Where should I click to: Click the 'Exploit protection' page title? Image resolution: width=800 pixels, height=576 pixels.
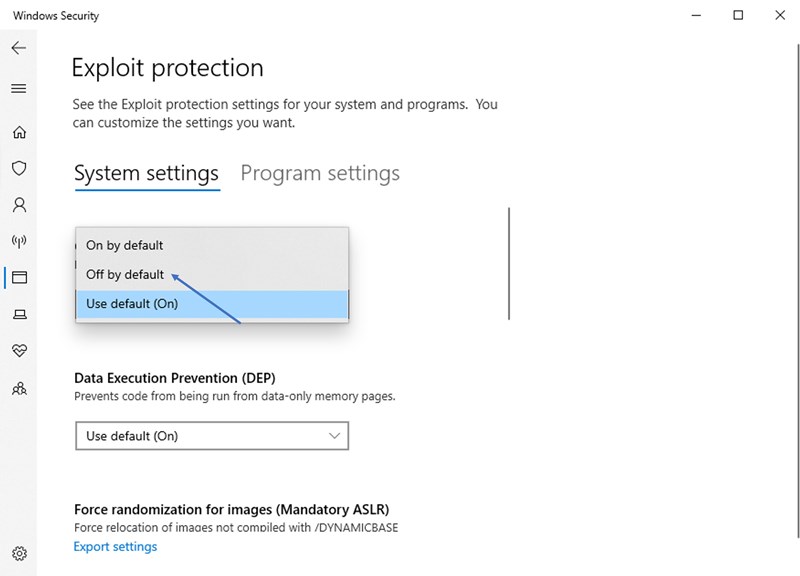[x=167, y=68]
